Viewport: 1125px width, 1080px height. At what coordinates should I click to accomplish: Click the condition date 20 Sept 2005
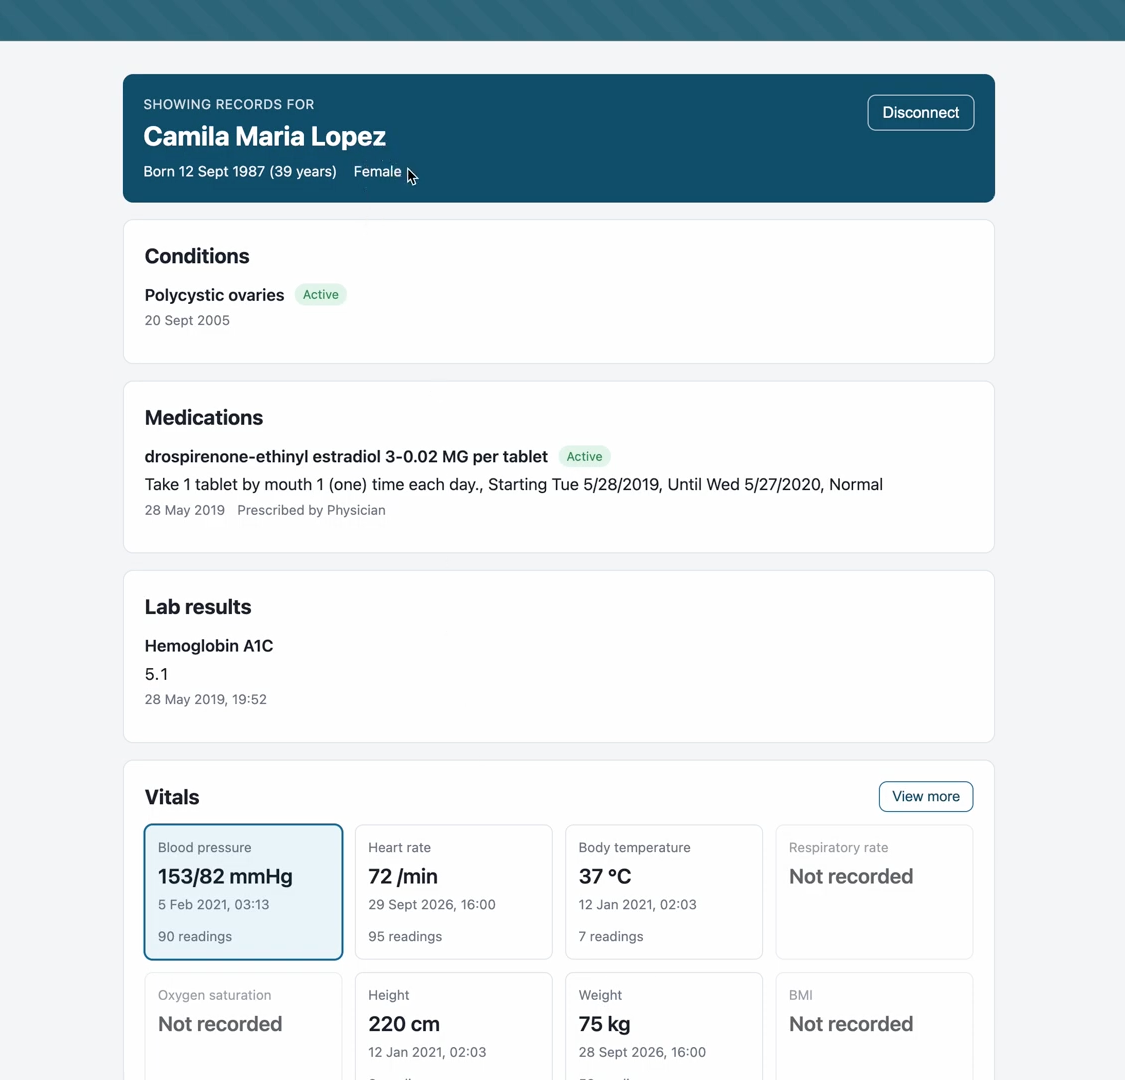[x=187, y=321]
